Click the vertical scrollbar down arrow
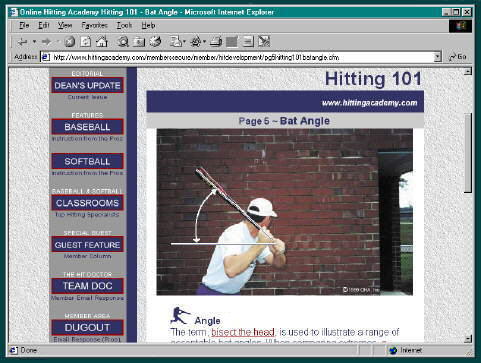The image size is (481, 363). [468, 338]
